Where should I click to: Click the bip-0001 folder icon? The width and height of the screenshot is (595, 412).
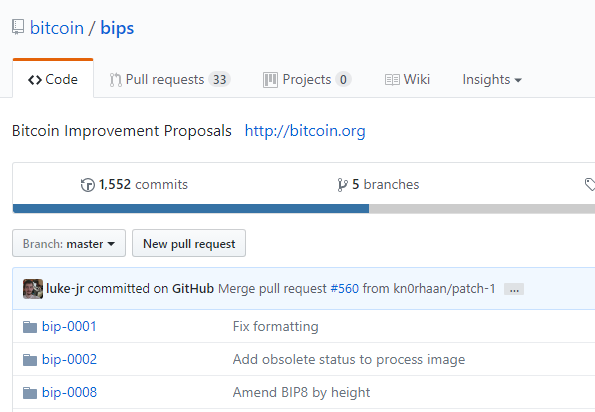pyautogui.click(x=30, y=327)
